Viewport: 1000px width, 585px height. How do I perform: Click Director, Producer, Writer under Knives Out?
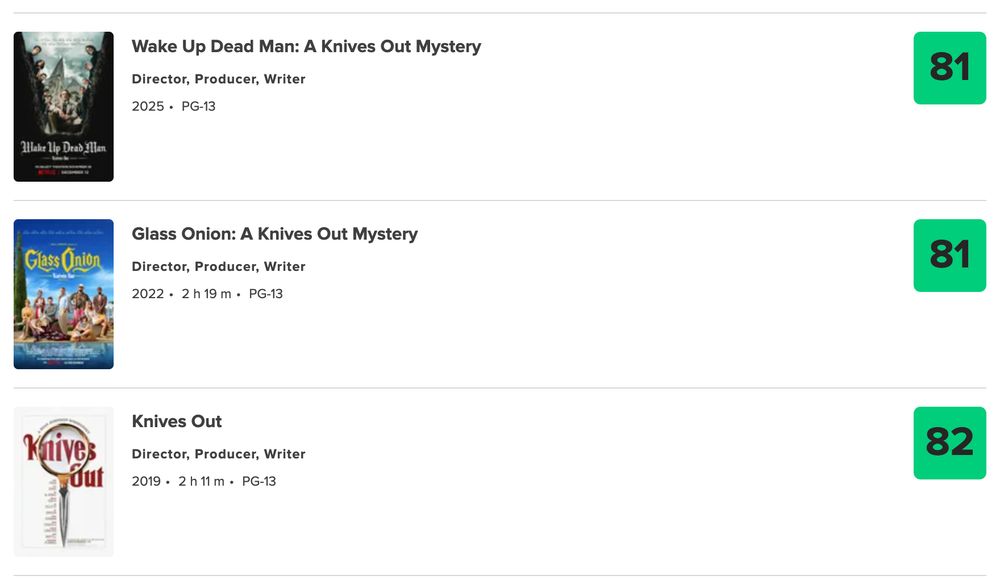pyautogui.click(x=219, y=453)
